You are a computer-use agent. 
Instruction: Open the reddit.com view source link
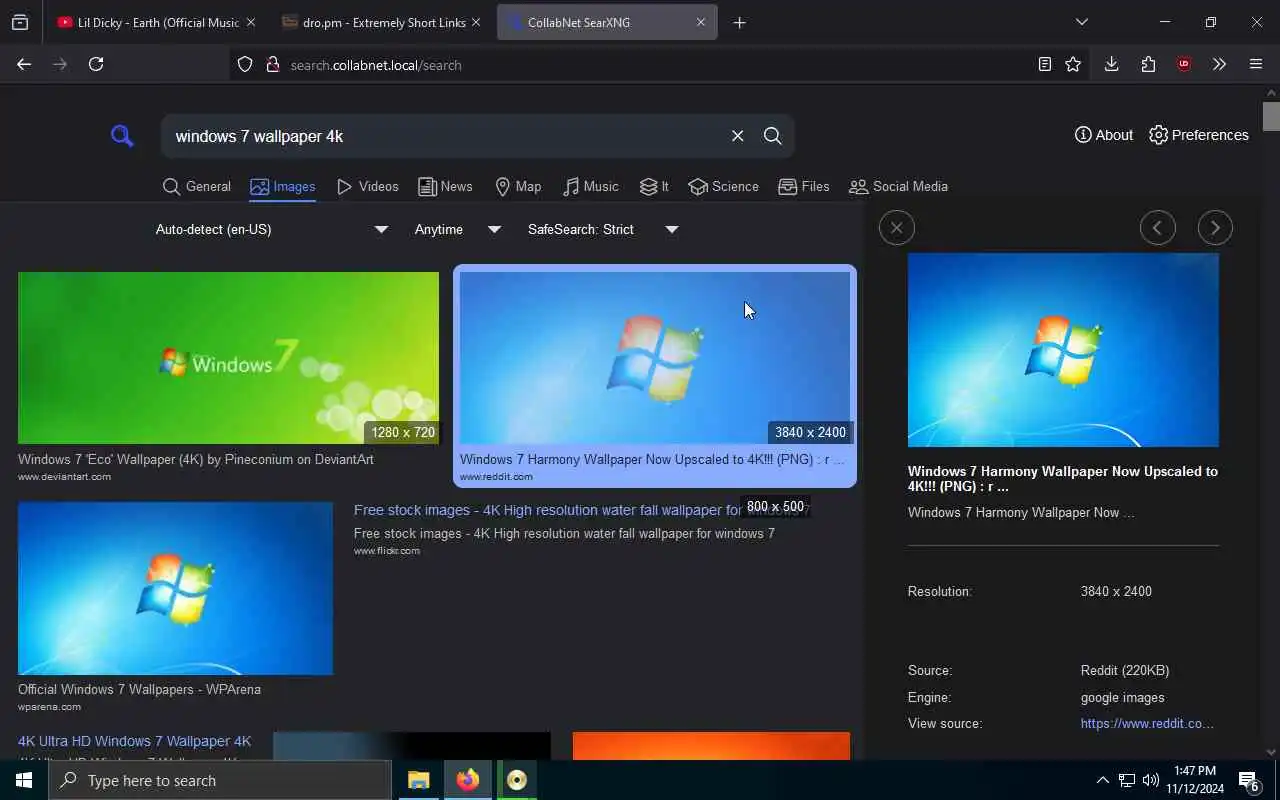tap(1147, 723)
